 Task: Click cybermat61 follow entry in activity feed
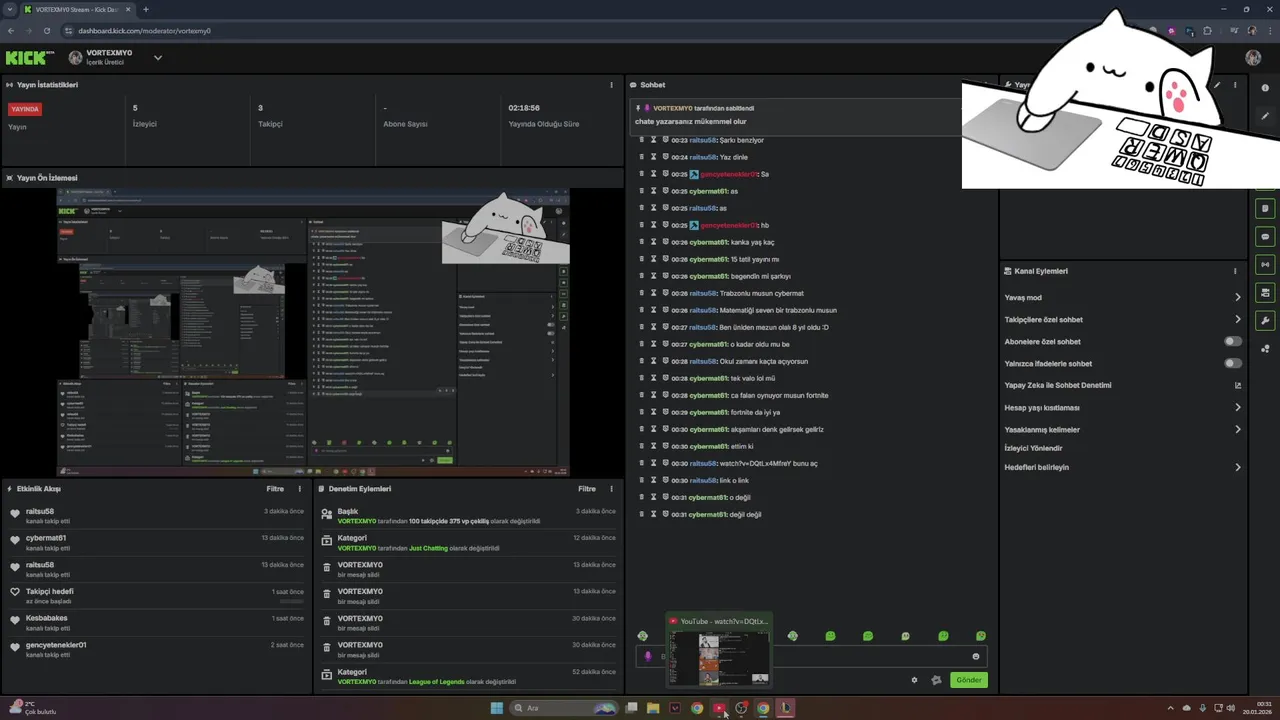(x=46, y=538)
